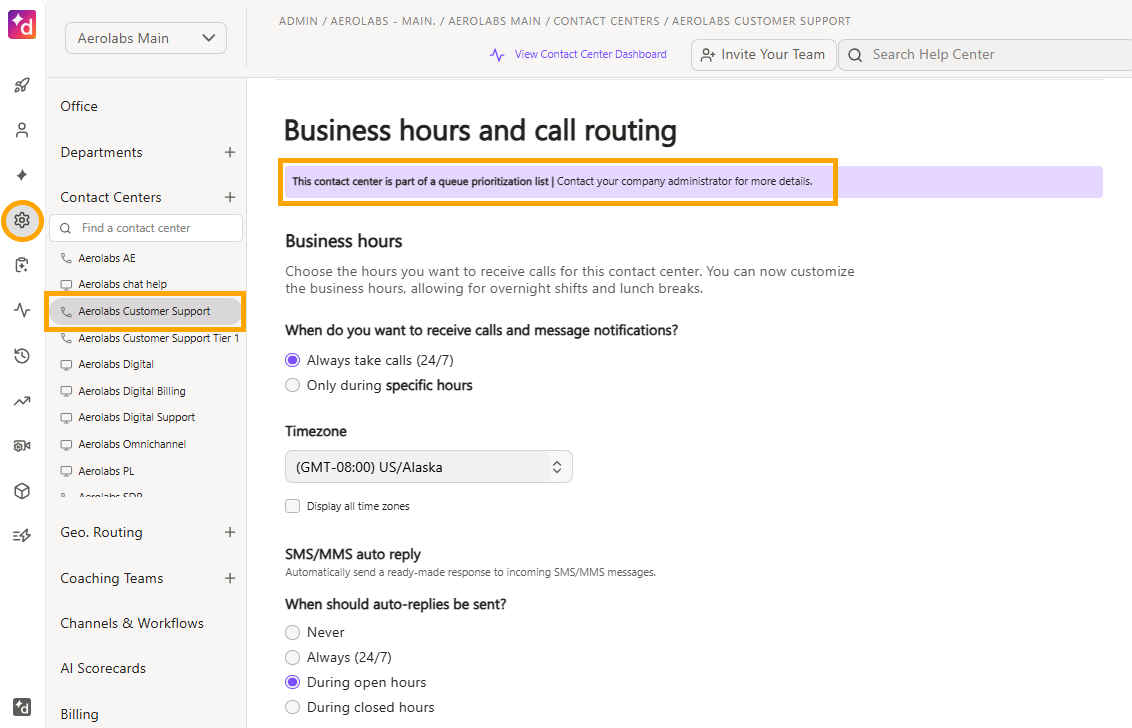The width and height of the screenshot is (1132, 728).
Task: Open Billing menu item
Action: pos(79,714)
